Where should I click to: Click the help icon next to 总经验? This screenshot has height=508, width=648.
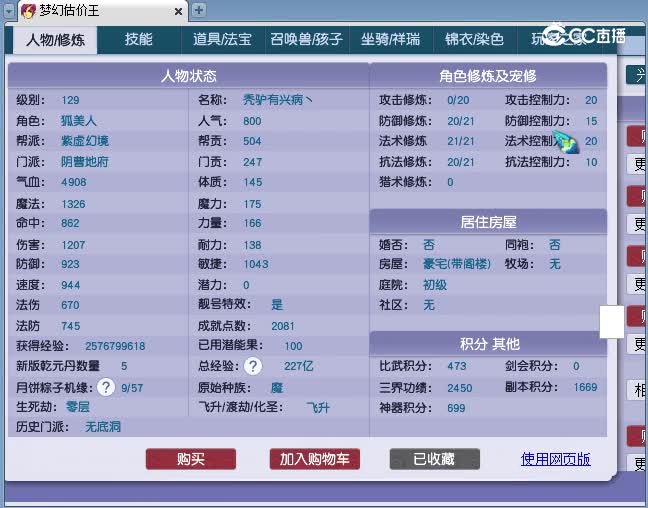point(253,366)
